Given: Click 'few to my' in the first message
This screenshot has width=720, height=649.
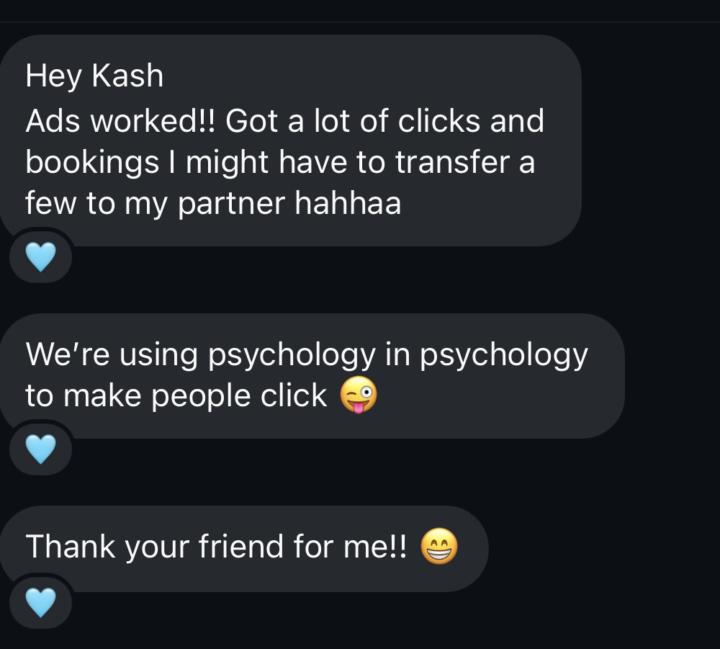Looking at the screenshot, I should [96, 203].
